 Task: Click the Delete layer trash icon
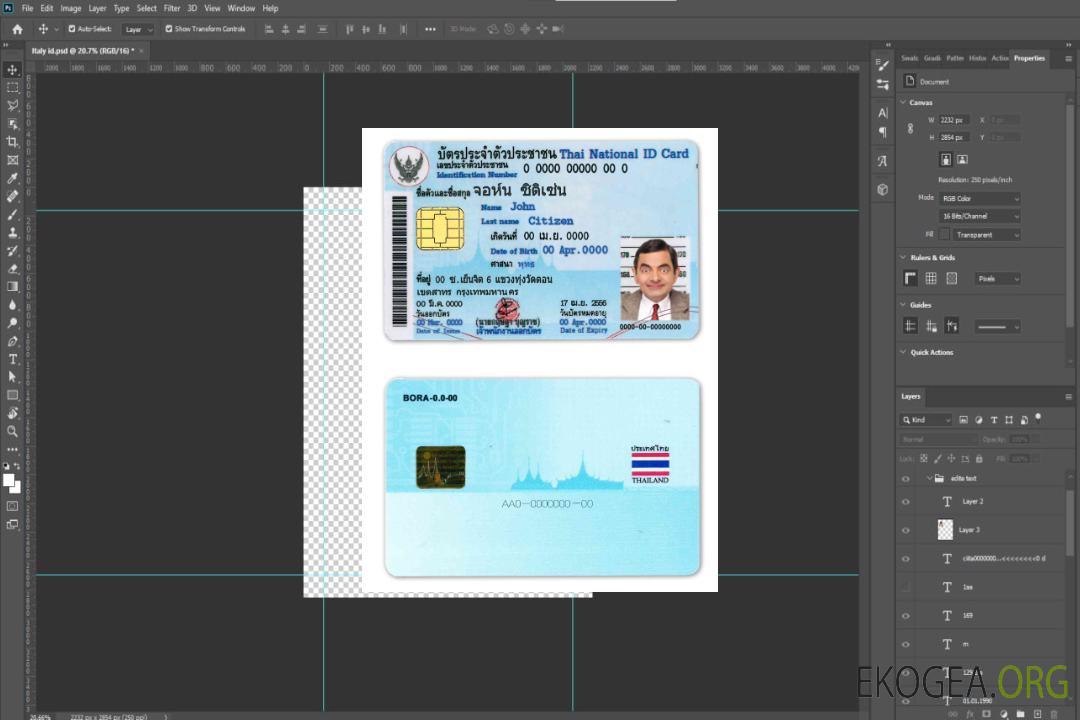1054,714
